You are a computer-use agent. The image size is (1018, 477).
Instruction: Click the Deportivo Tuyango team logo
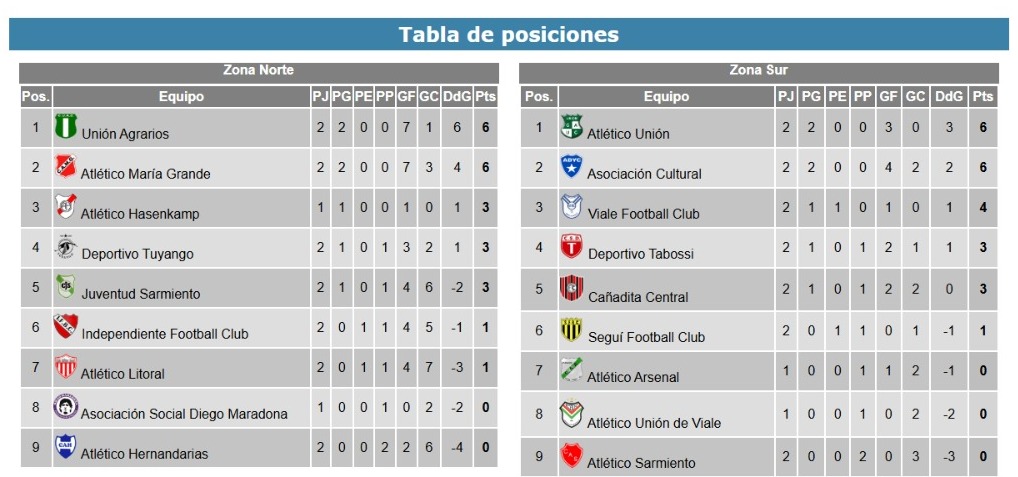[66, 247]
